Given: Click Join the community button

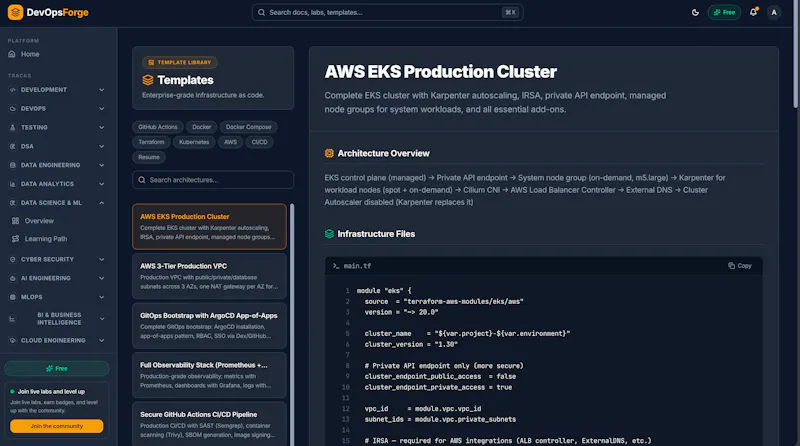Looking at the screenshot, I should click(x=57, y=426).
